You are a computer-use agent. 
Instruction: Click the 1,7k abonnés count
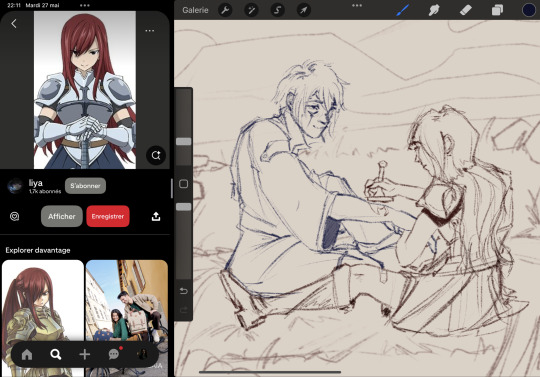[x=45, y=191]
